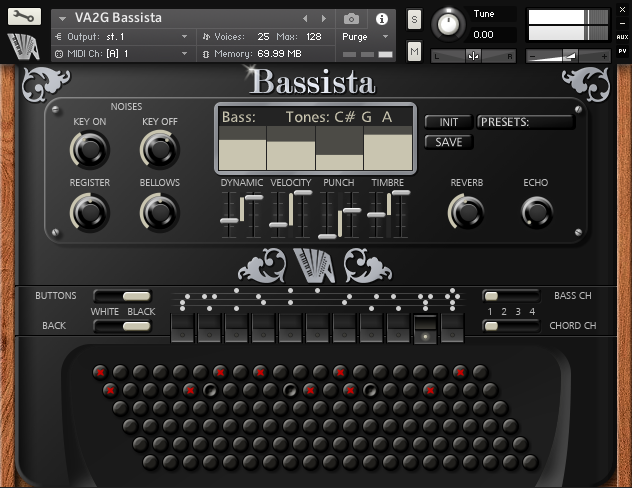Open the Purge dropdown menu
The image size is (632, 488).
tap(364, 36)
